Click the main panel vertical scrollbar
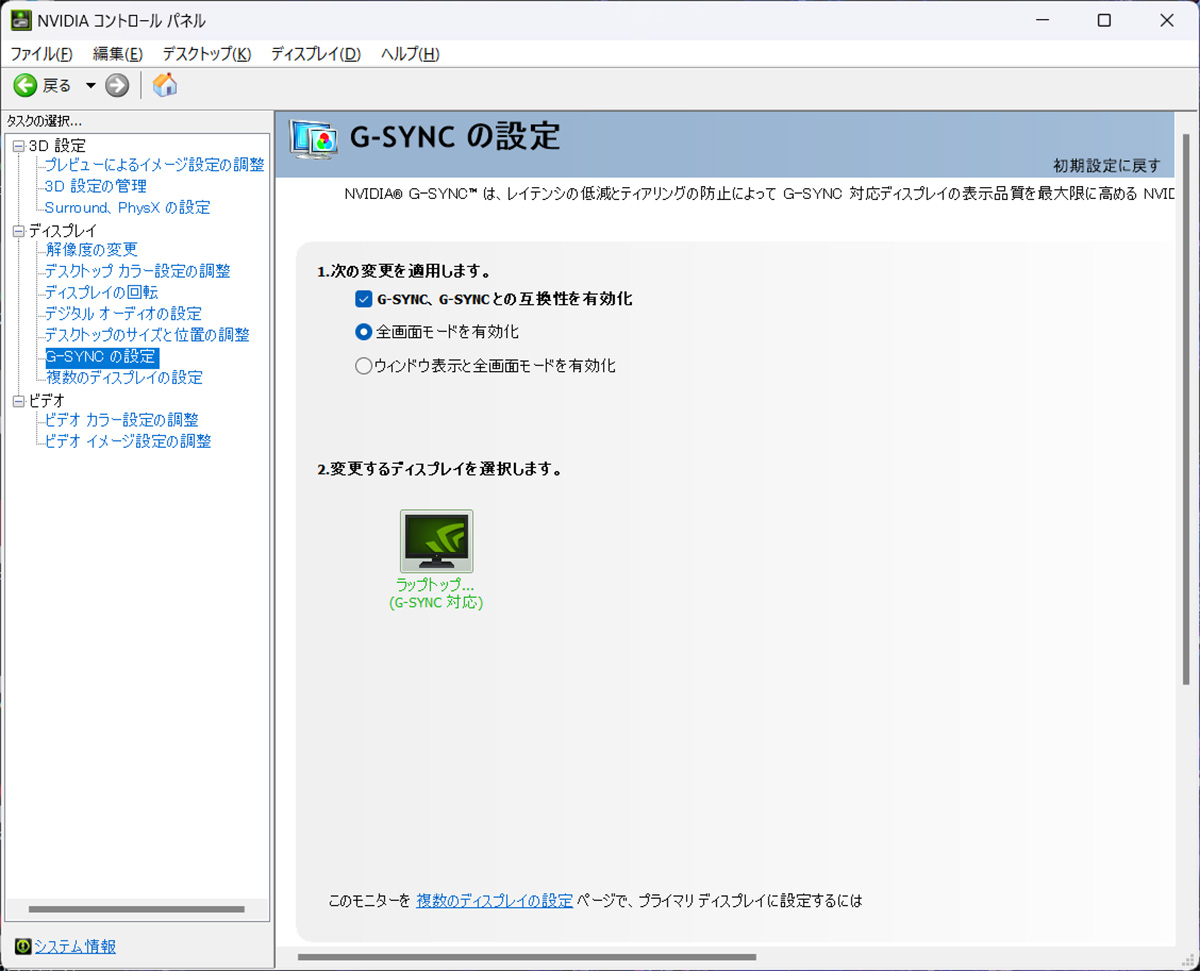This screenshot has height=971, width=1200. coord(1186,408)
